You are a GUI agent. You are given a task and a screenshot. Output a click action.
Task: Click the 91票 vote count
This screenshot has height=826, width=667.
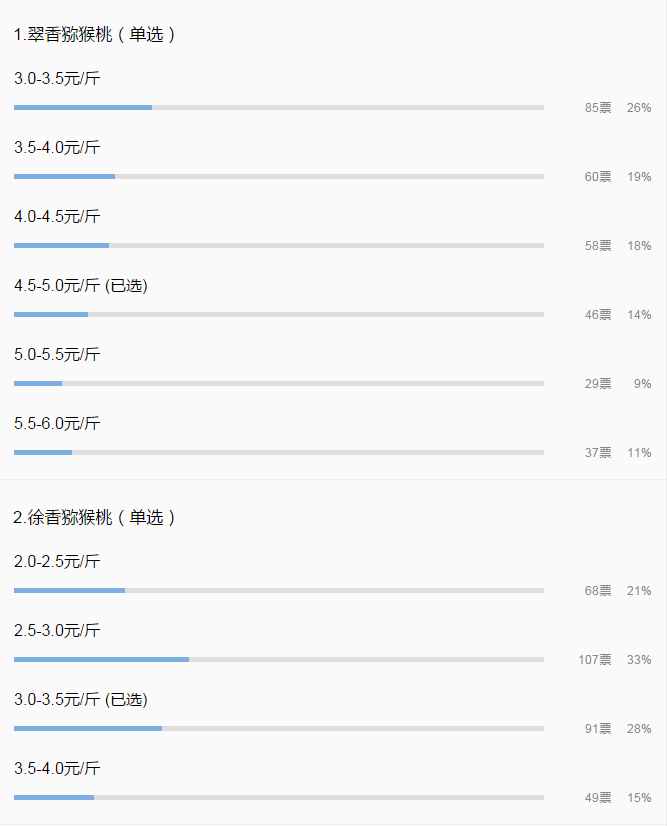tap(598, 729)
